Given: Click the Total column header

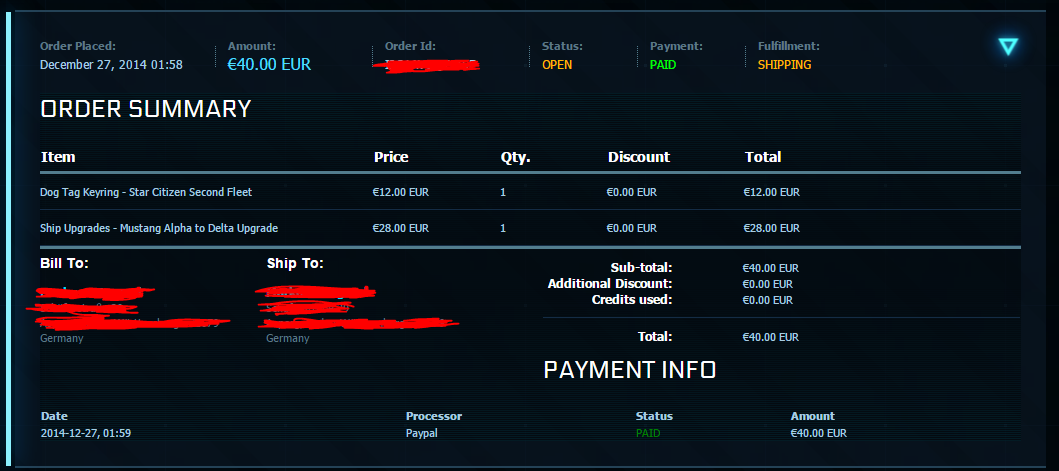Looking at the screenshot, I should (763, 157).
